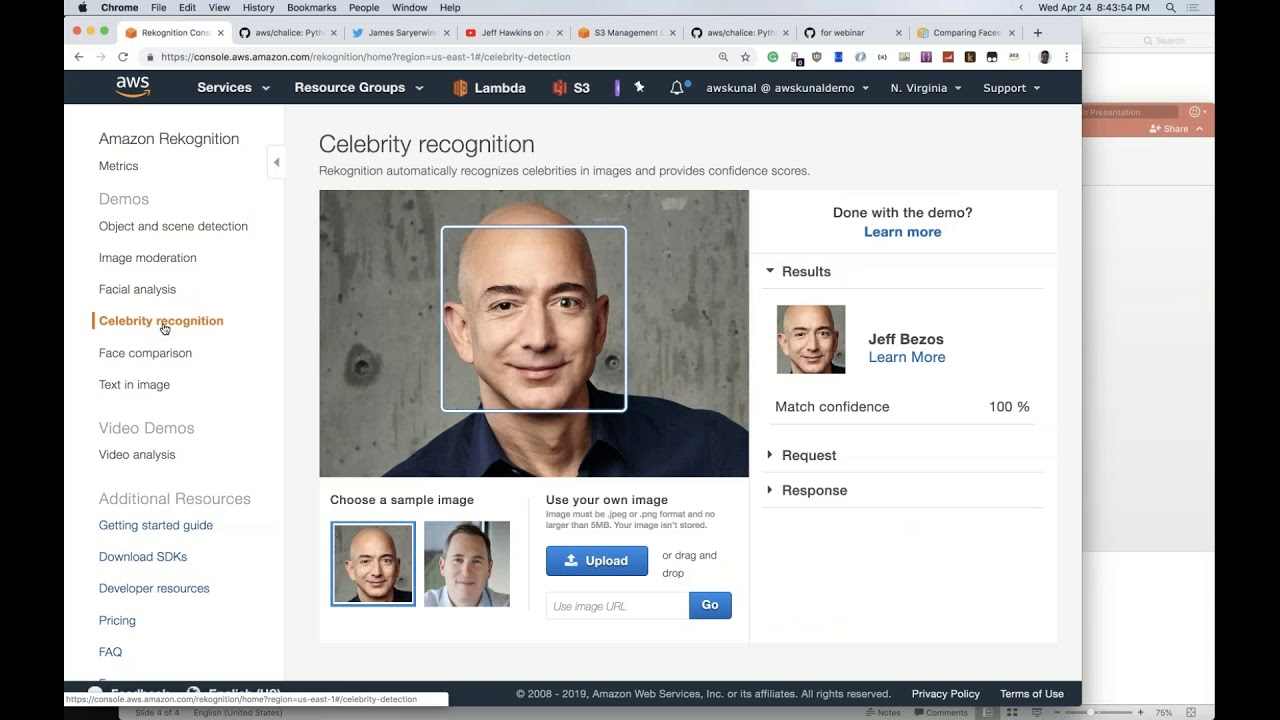Collapse the Results section
Screen dimensions: 1280x720
click(x=770, y=271)
